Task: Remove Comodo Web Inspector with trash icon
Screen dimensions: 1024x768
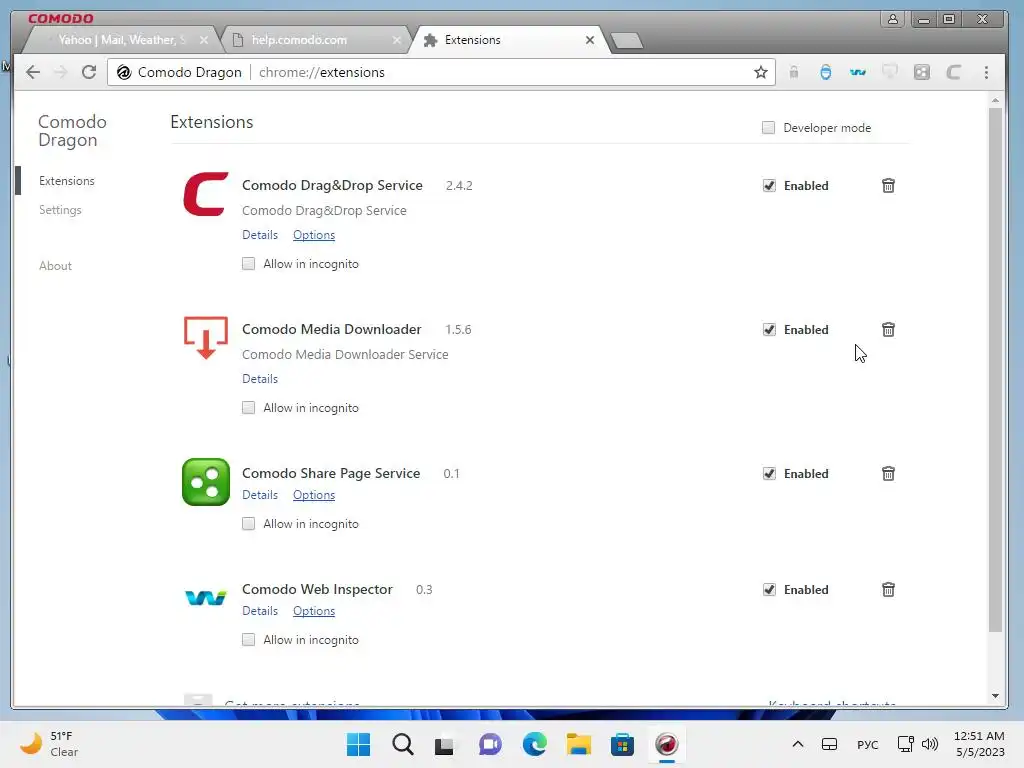Action: coord(888,590)
